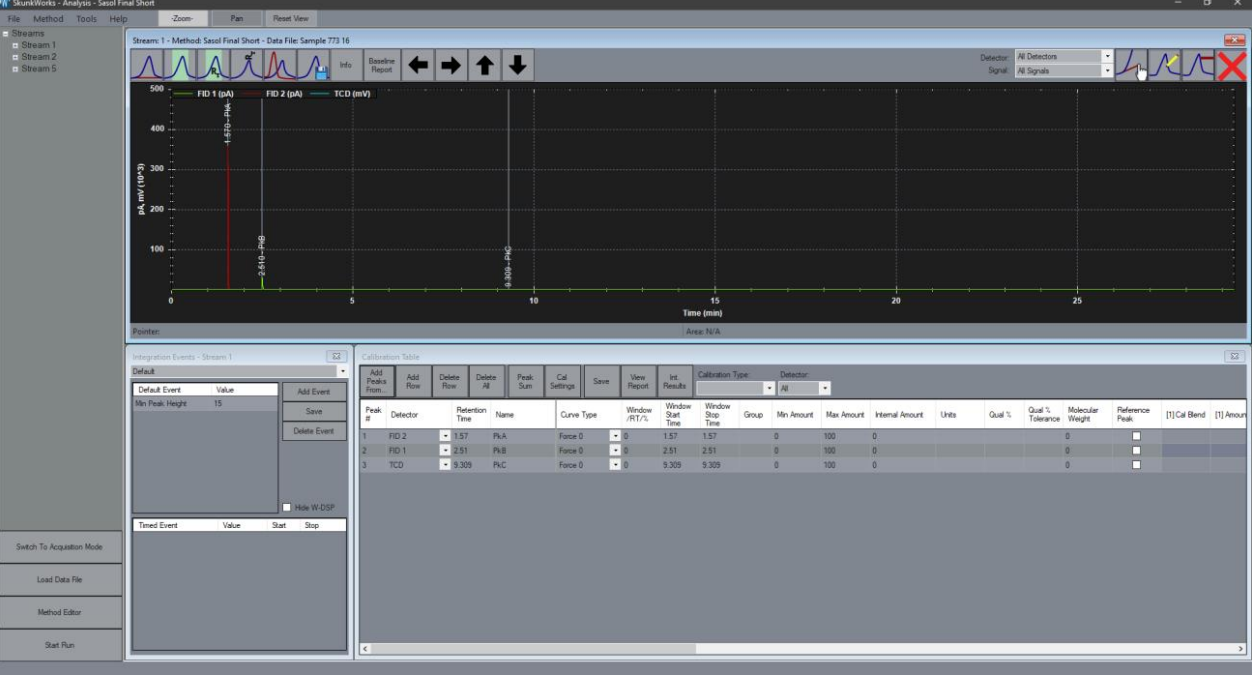Screen dimensions: 1252x675
Task: Open the Info button in chart toolbar
Action: click(346, 65)
